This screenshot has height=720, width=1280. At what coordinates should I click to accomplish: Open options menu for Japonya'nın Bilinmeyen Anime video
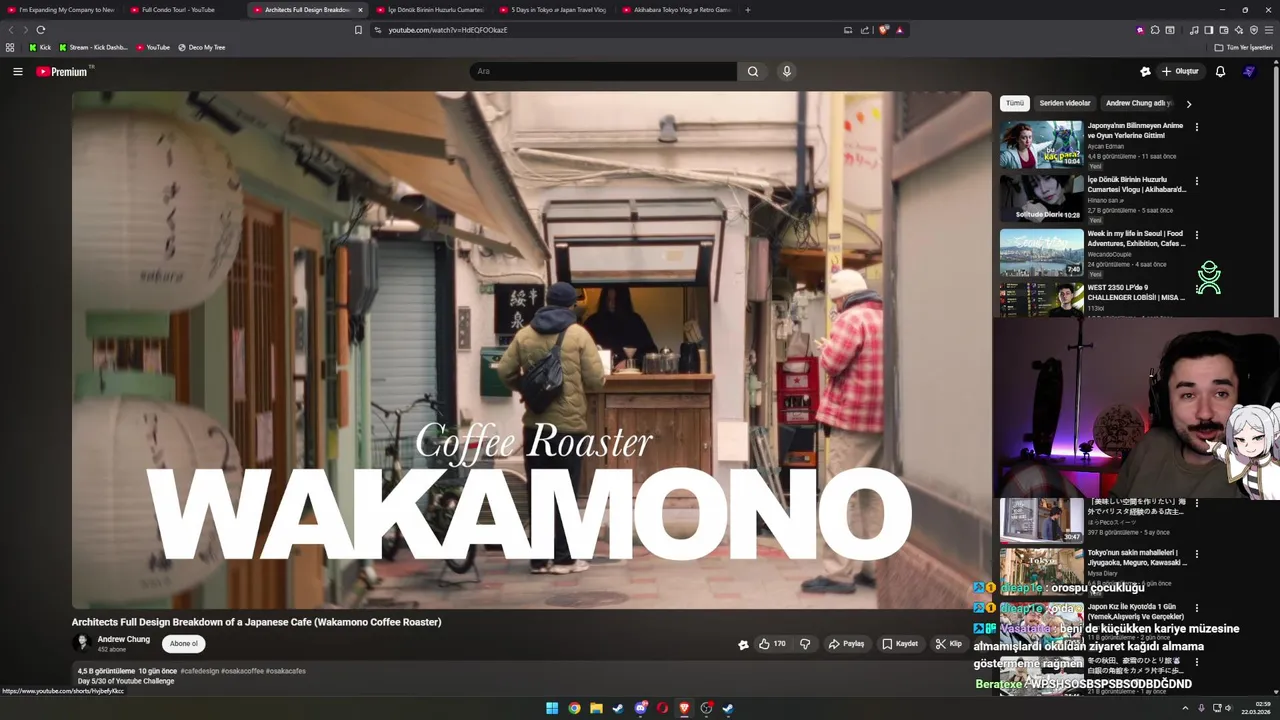click(1196, 127)
